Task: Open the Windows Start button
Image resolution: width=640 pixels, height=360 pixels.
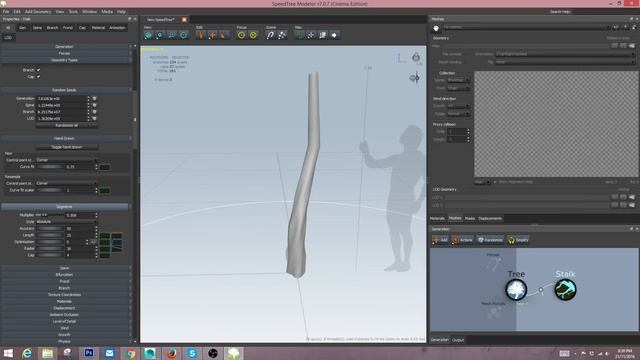Action: (x=7, y=353)
